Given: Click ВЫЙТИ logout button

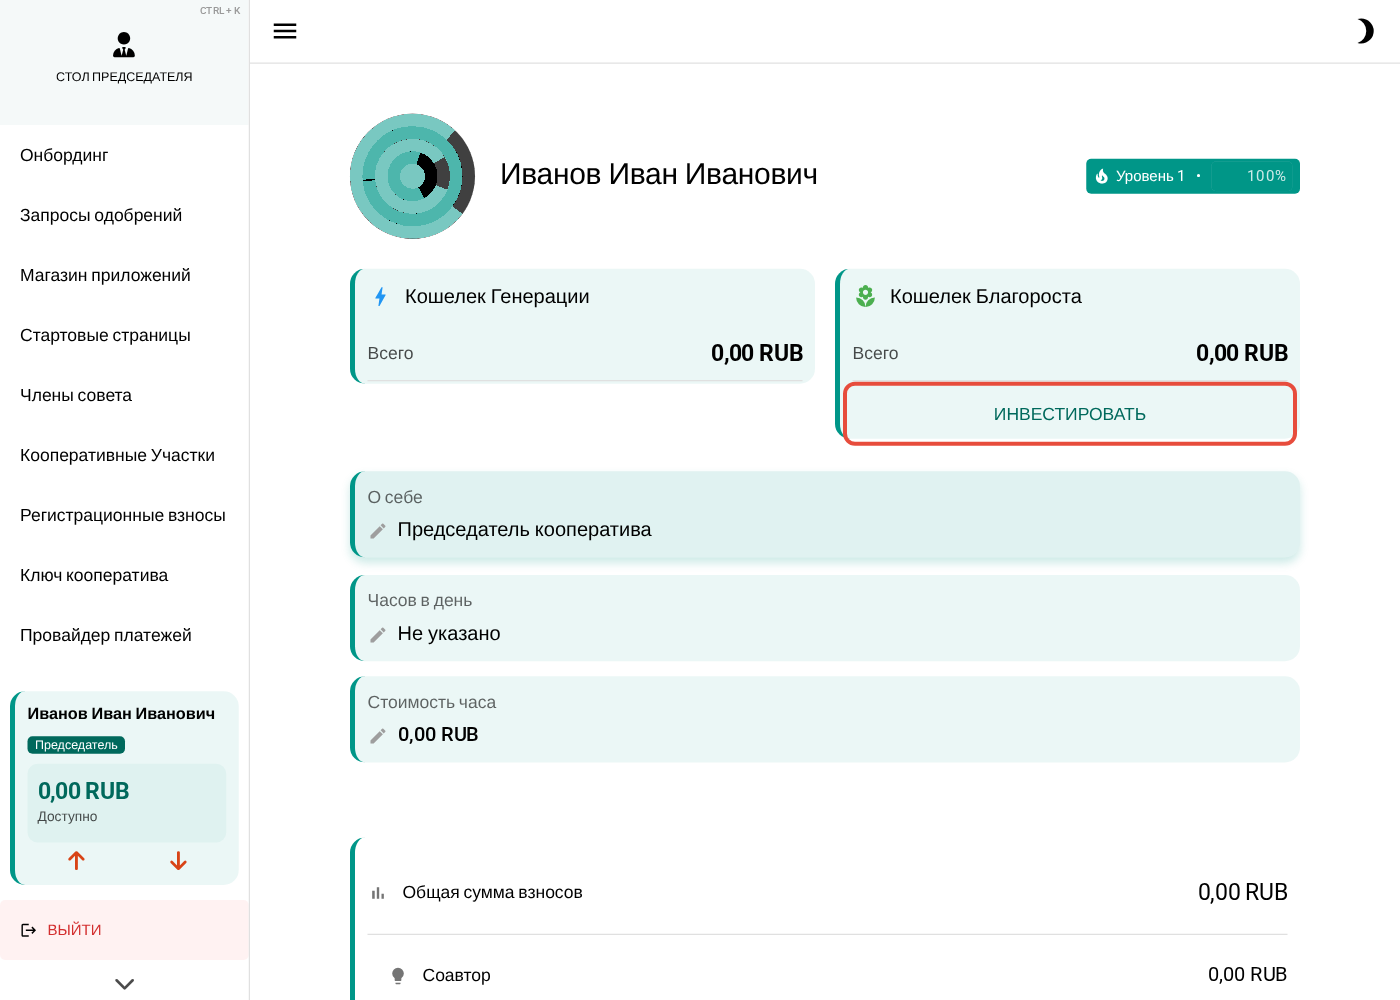Looking at the screenshot, I should click(x=124, y=930).
